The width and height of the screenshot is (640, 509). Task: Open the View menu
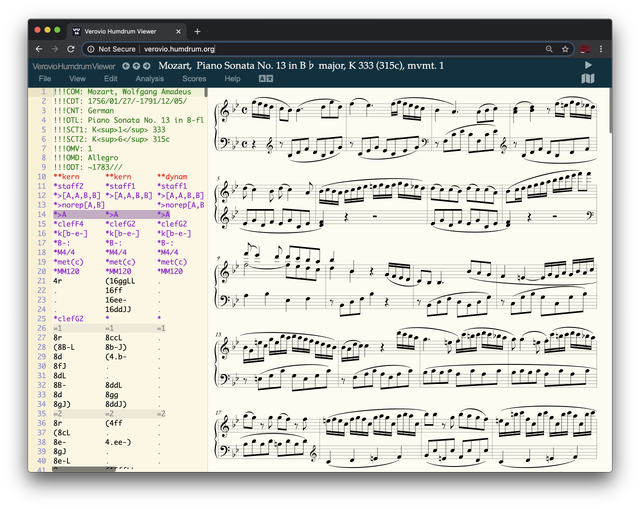coord(77,78)
